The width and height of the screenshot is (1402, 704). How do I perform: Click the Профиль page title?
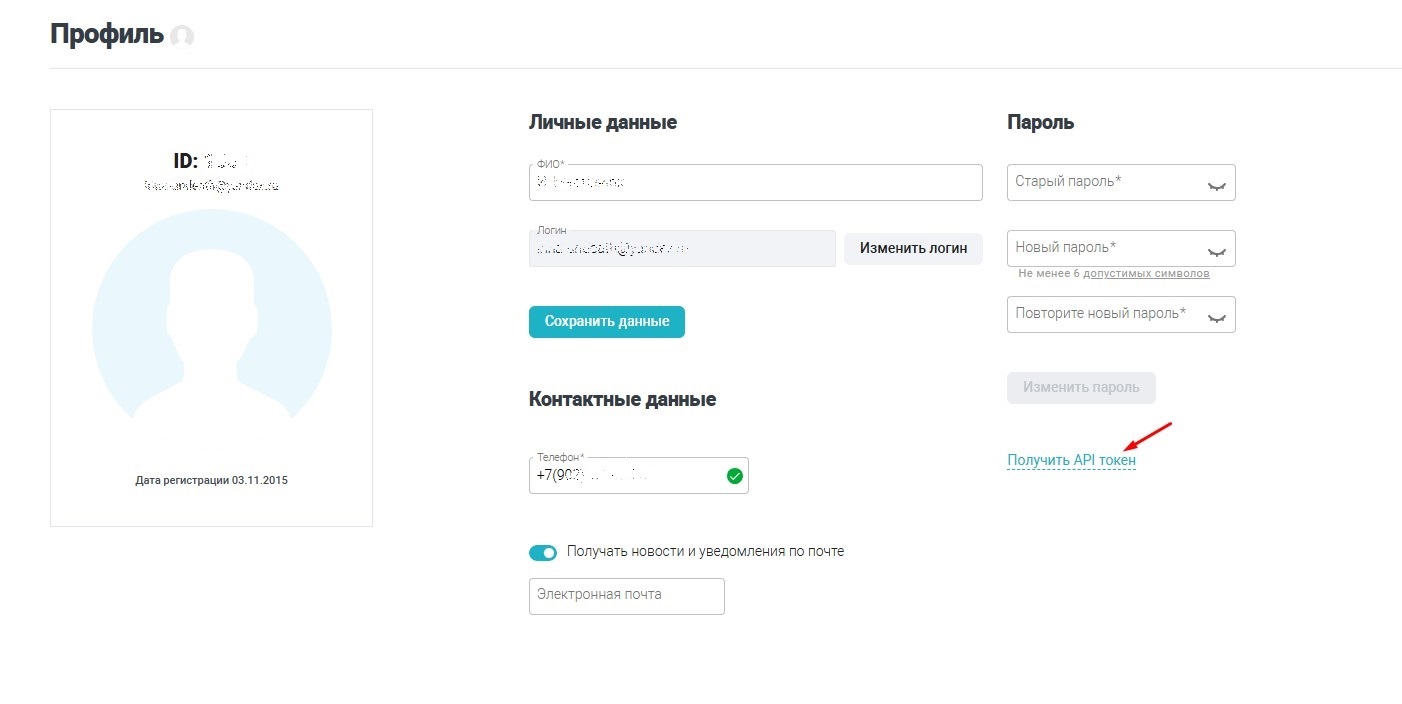(106, 35)
